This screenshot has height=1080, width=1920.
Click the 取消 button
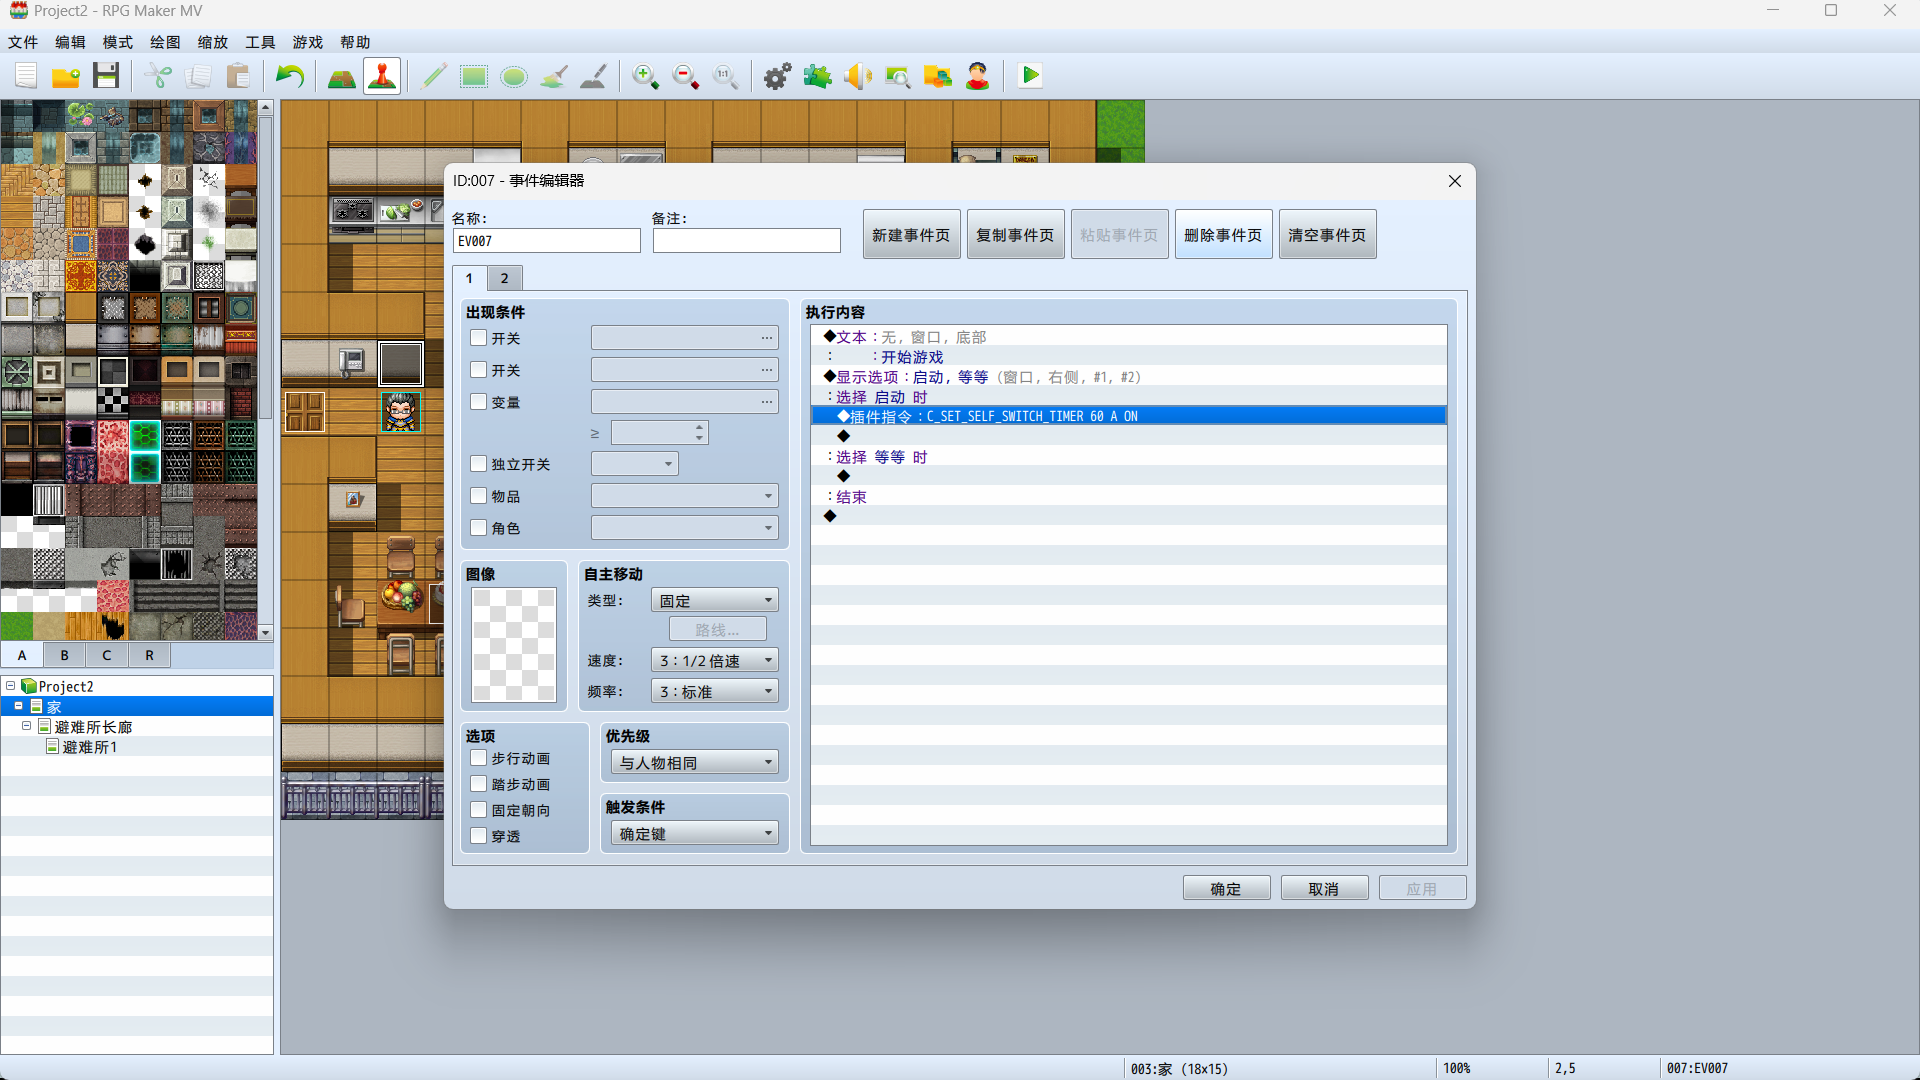tap(1324, 888)
